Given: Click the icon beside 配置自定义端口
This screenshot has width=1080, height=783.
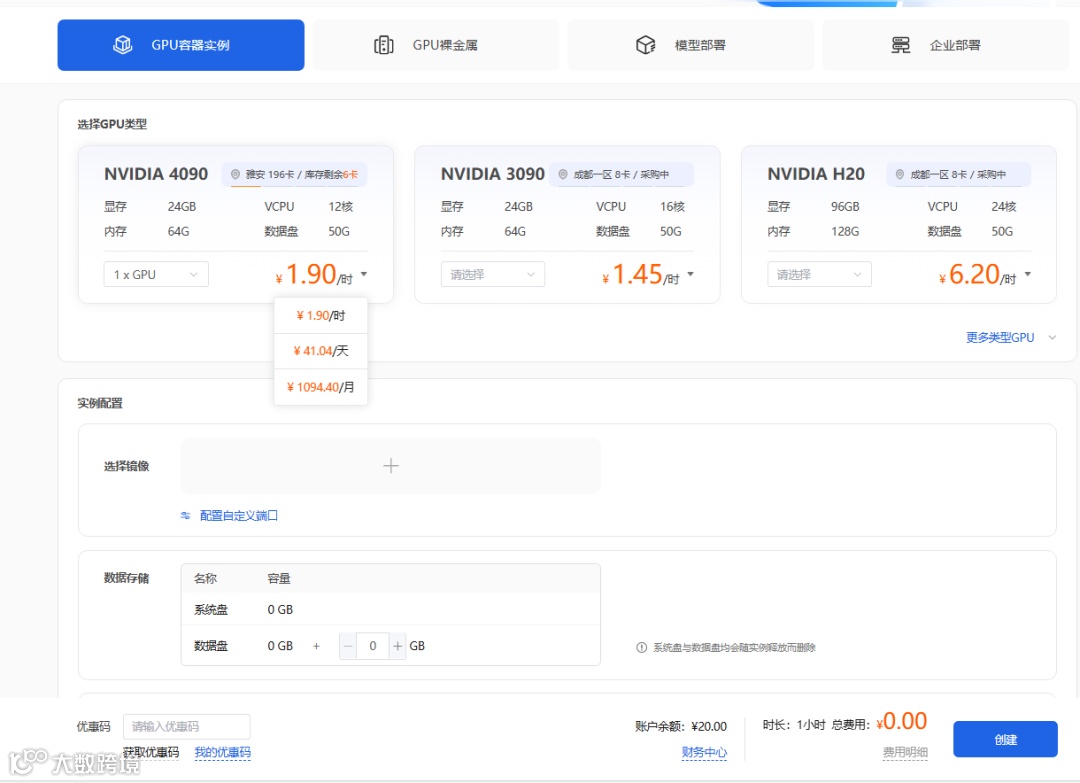Looking at the screenshot, I should click(x=185, y=515).
